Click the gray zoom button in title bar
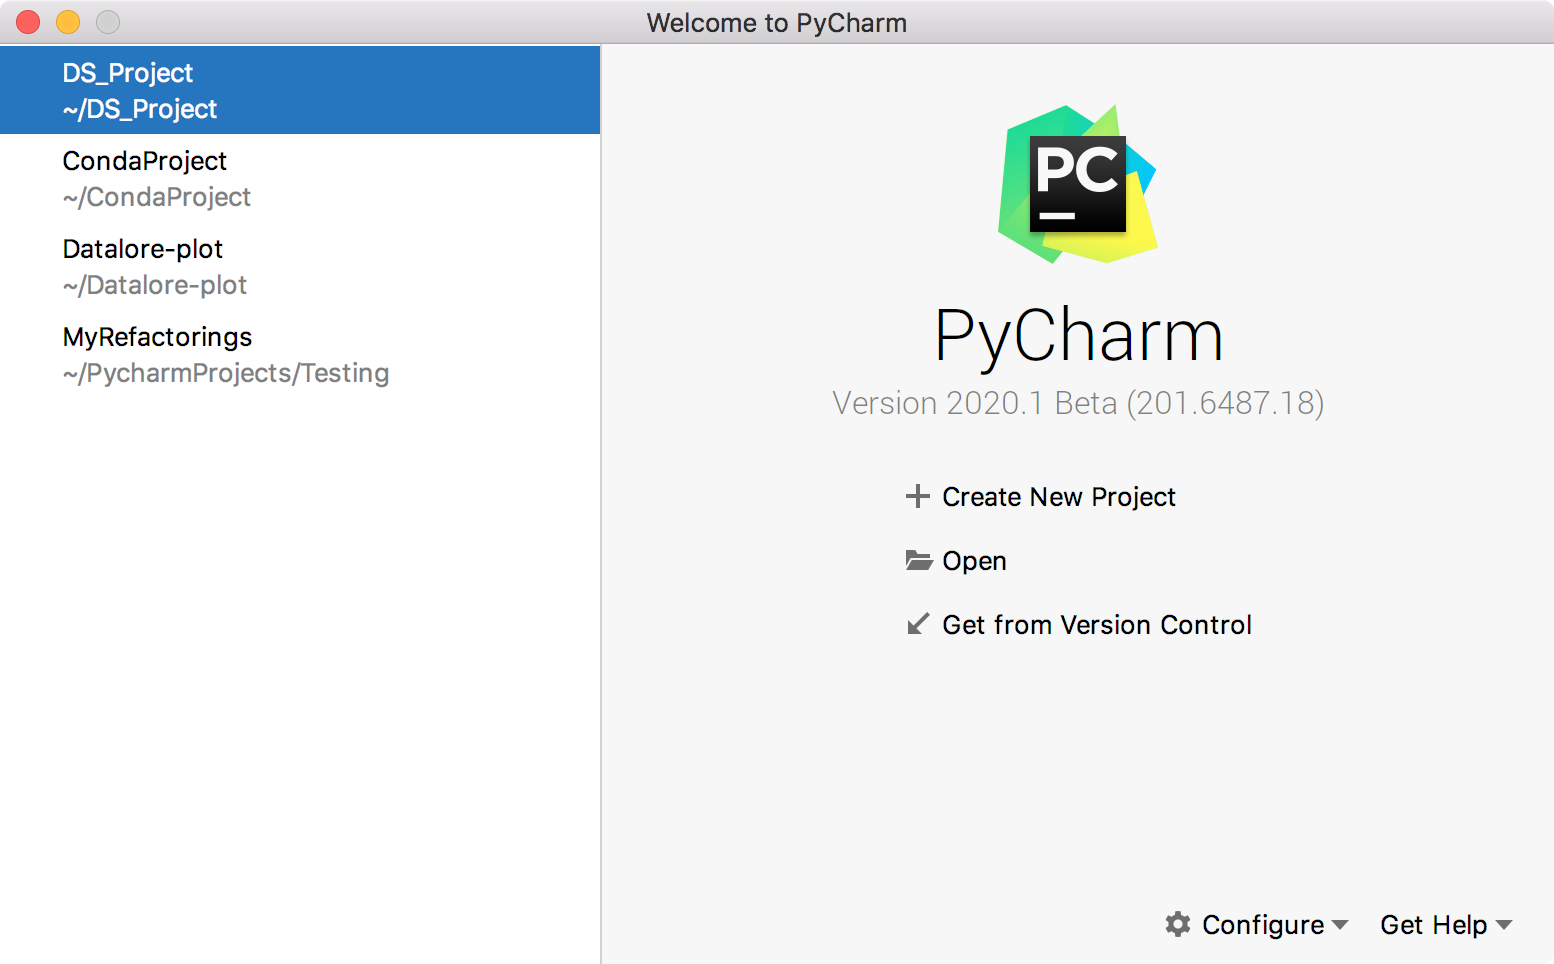This screenshot has height=964, width=1554. 108,22
